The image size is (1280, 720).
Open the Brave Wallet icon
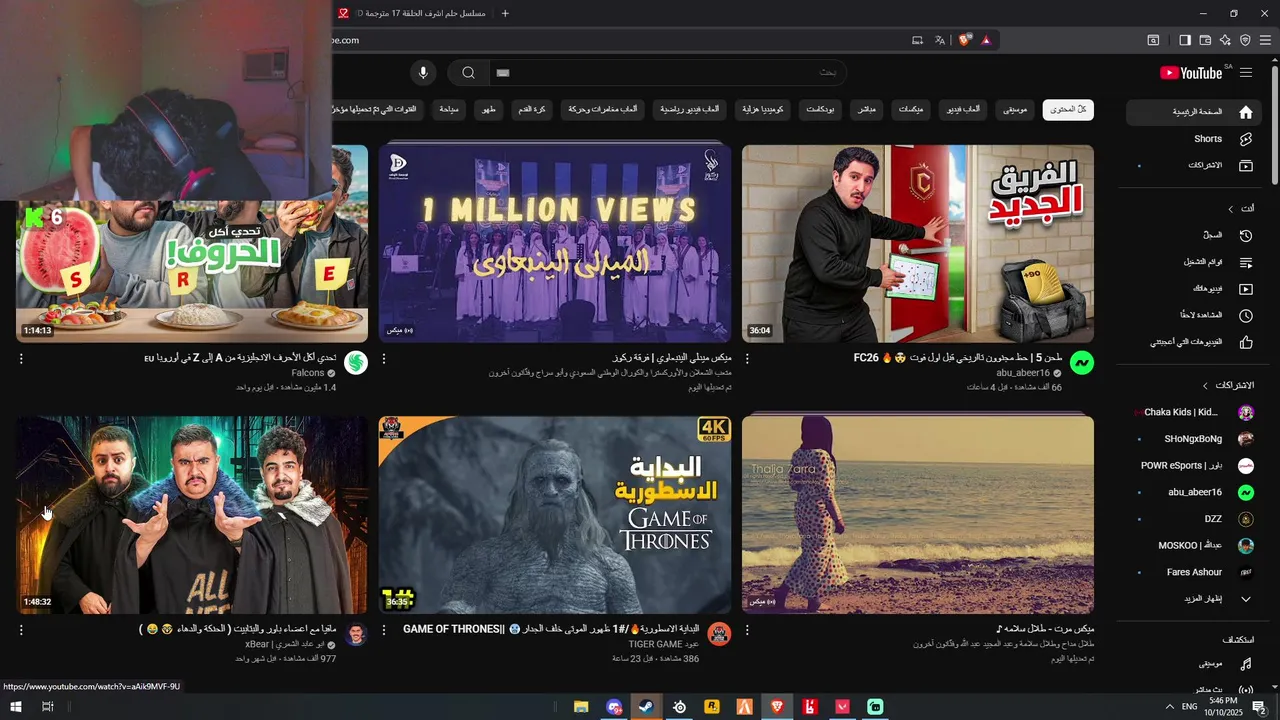coord(1205,40)
